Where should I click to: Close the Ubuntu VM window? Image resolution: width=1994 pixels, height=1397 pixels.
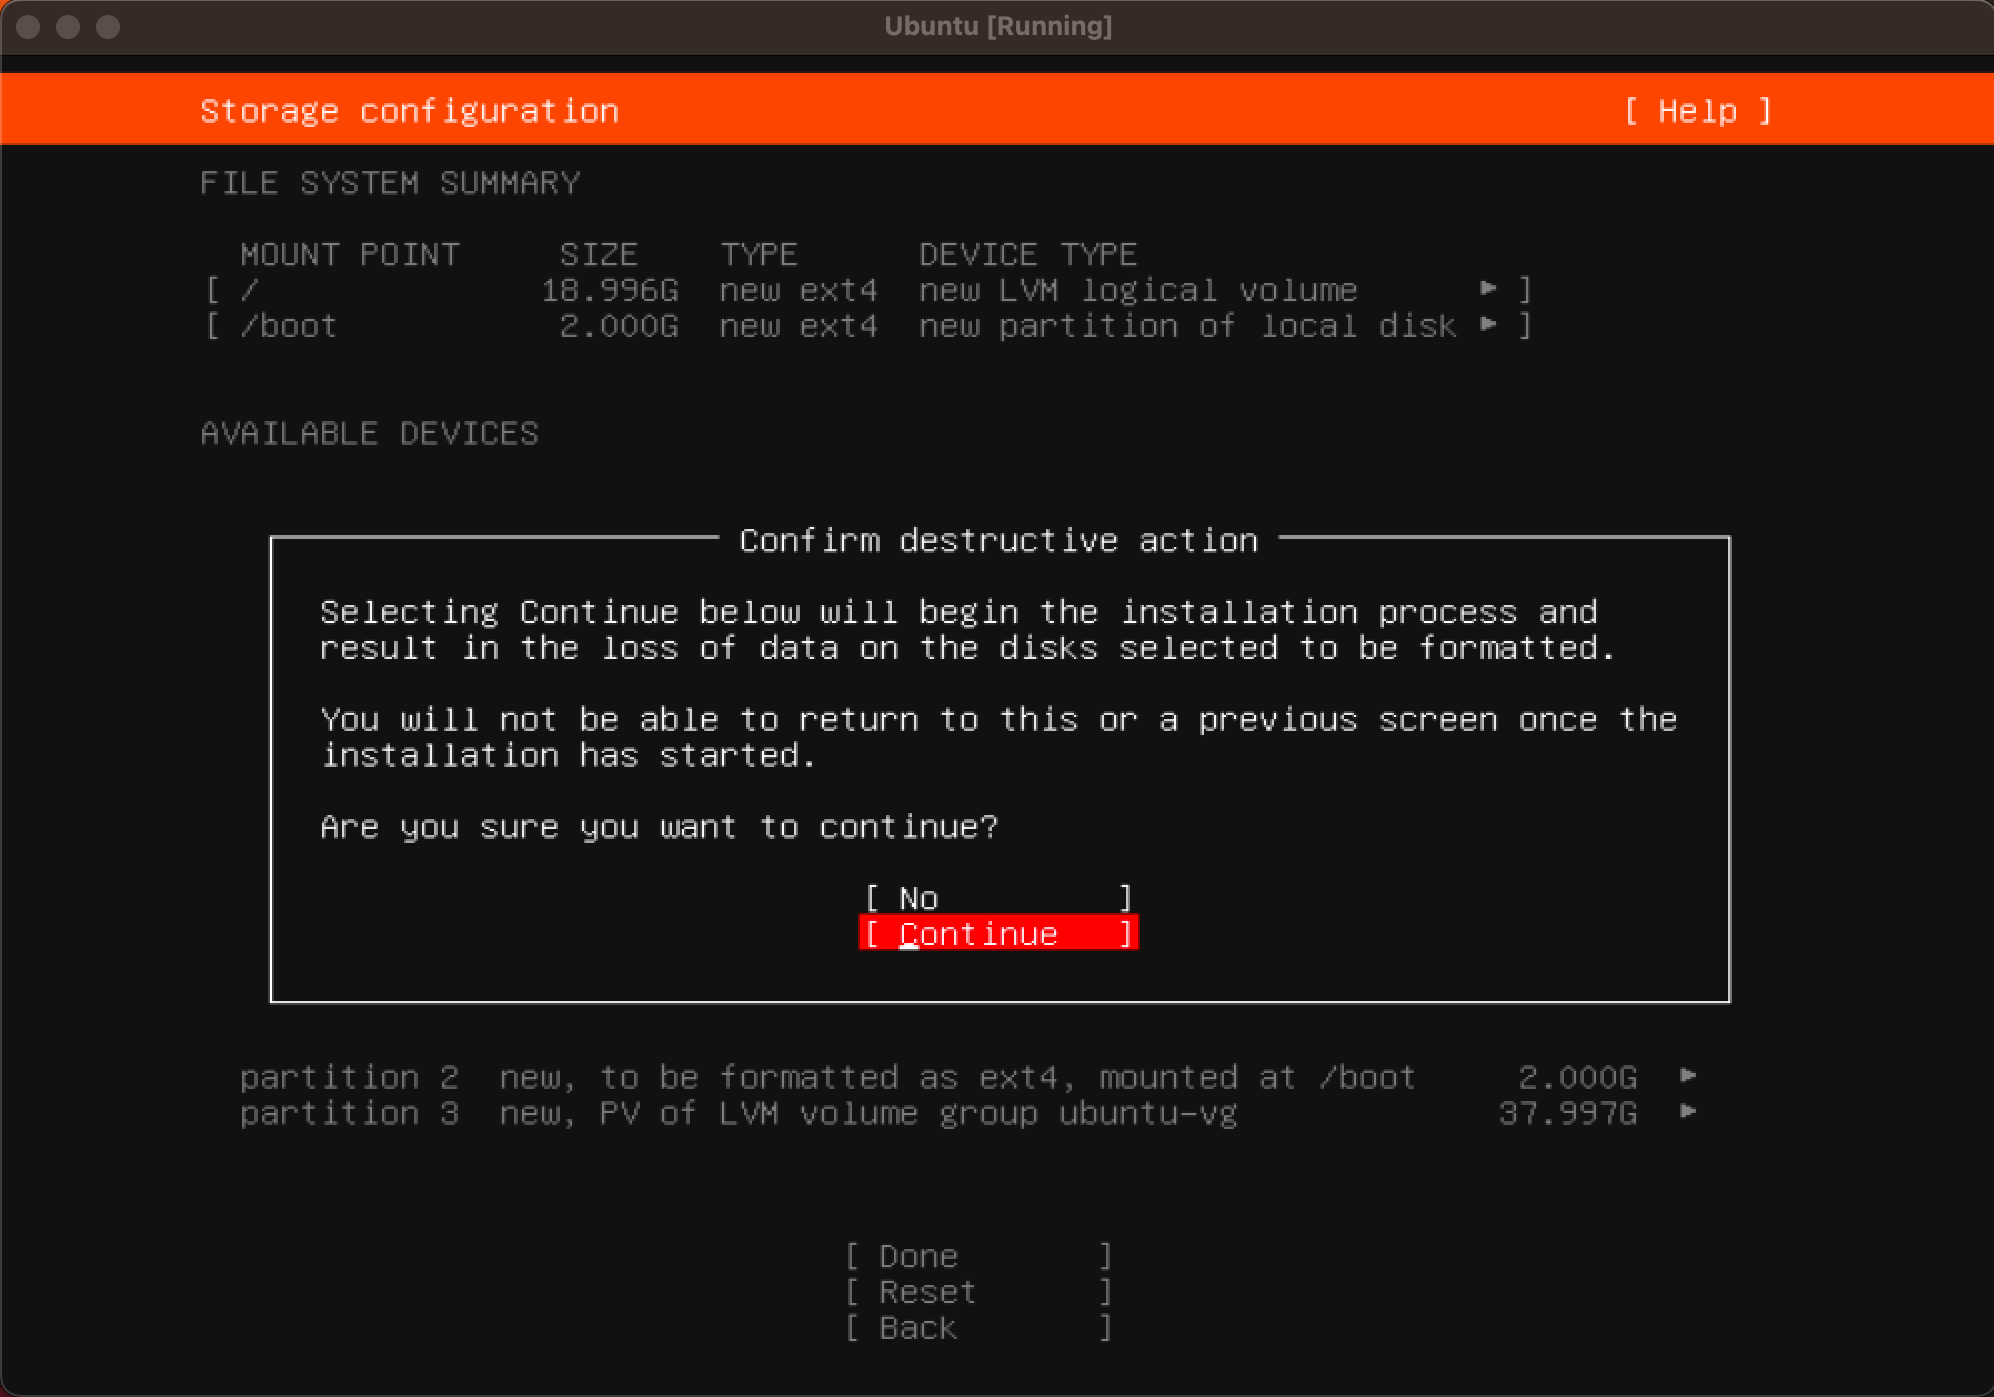(29, 27)
